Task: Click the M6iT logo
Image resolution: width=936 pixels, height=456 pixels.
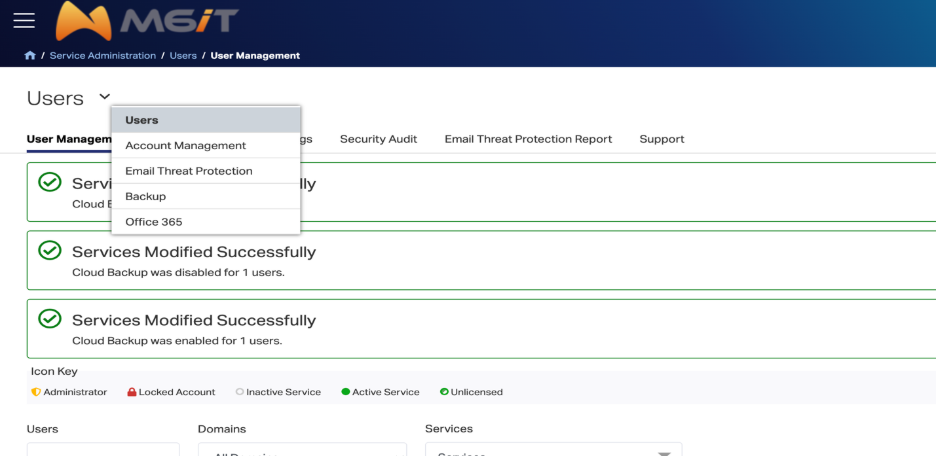Action: coord(147,21)
